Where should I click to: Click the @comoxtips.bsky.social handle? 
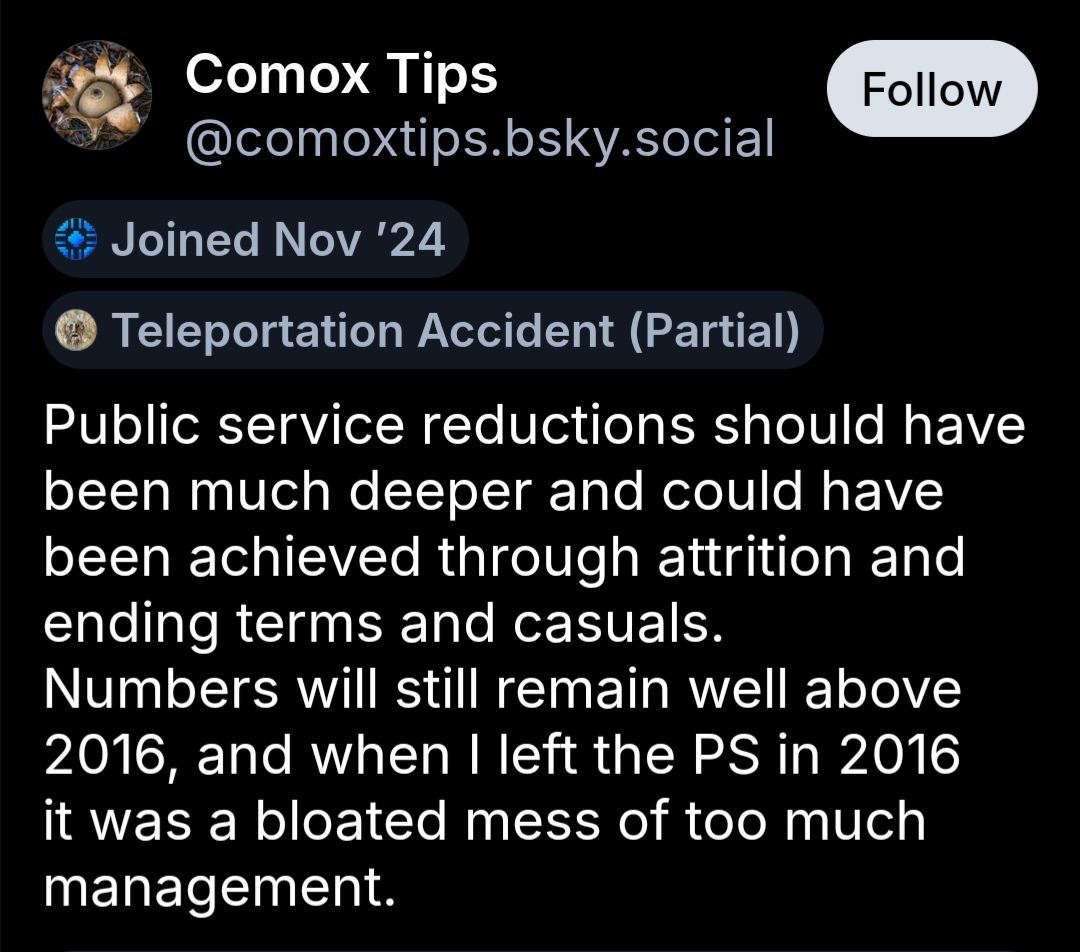click(x=480, y=138)
